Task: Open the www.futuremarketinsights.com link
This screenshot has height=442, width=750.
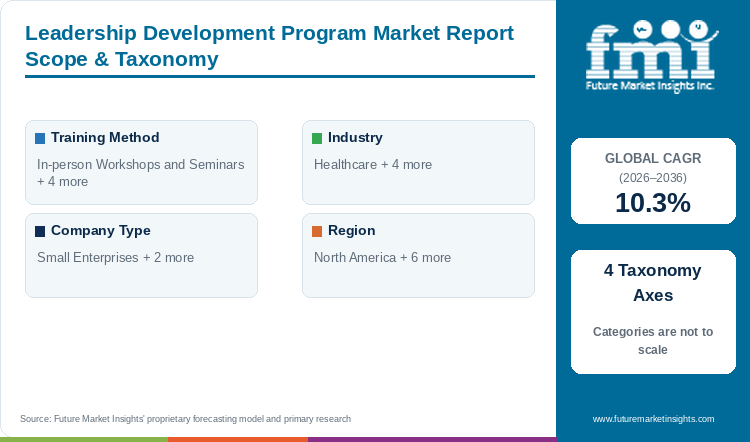Action: 653,419
